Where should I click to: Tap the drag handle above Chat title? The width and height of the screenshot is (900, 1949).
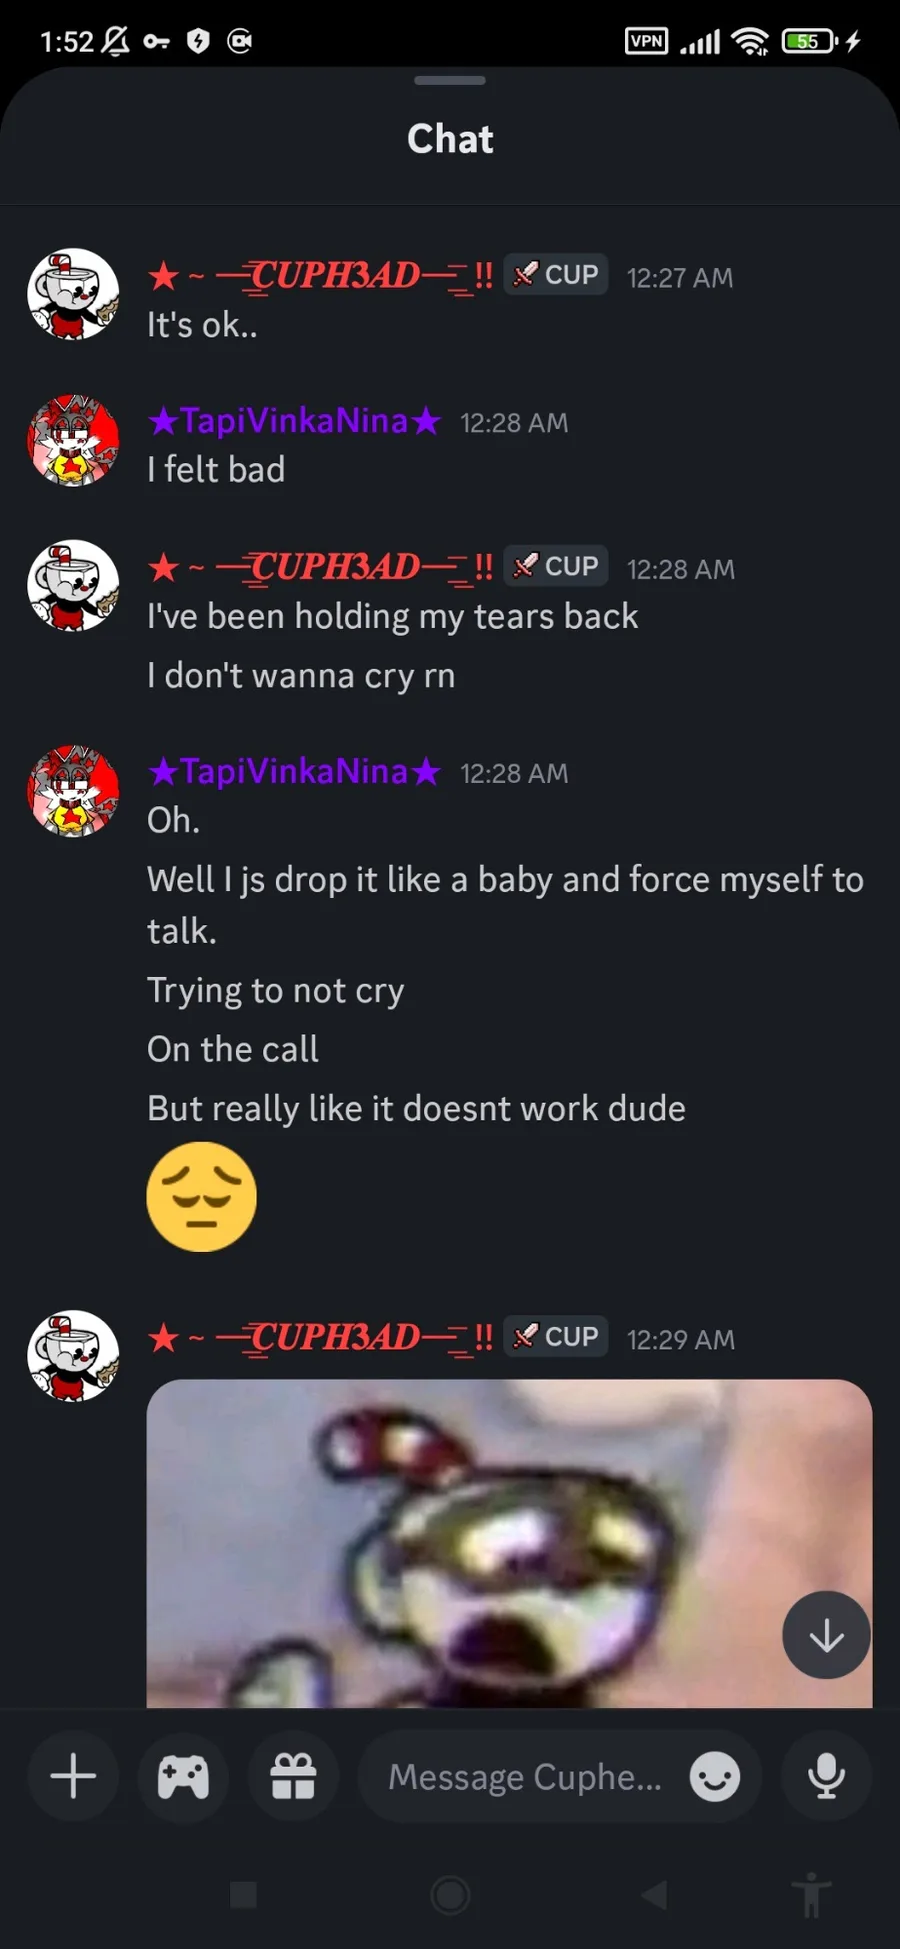click(450, 80)
